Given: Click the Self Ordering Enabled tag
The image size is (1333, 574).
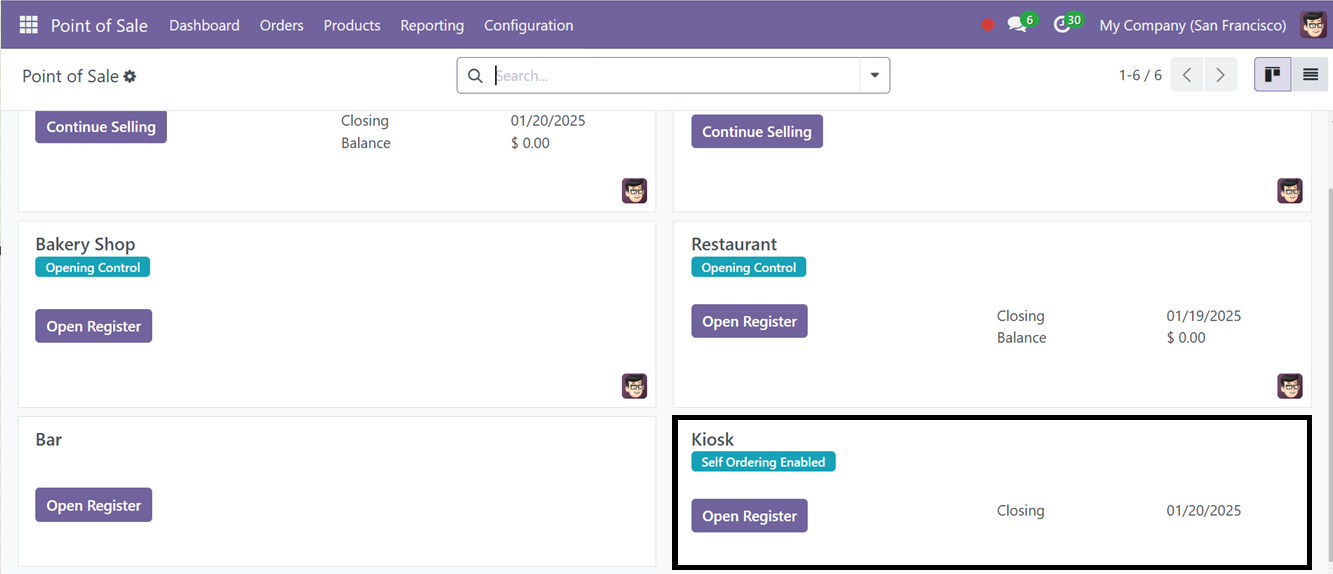Looking at the screenshot, I should [x=763, y=462].
